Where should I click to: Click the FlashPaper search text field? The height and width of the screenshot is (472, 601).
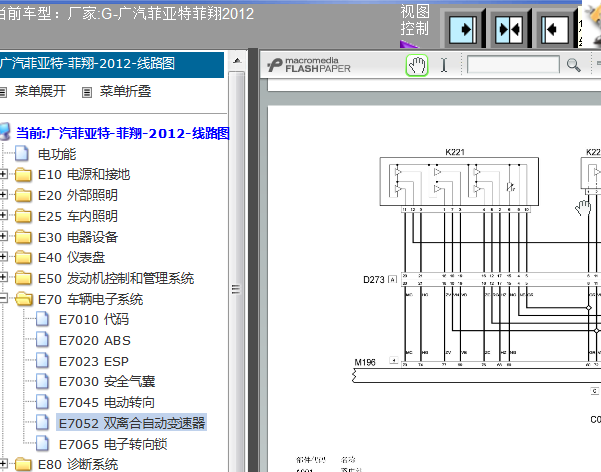point(513,64)
